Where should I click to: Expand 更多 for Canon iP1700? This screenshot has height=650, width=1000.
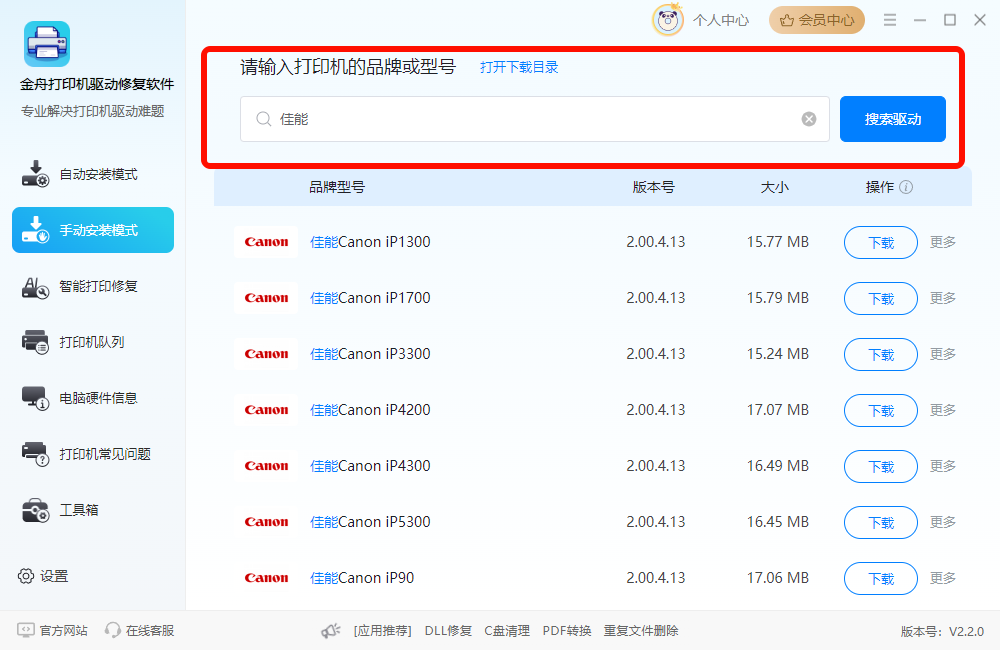point(943,298)
